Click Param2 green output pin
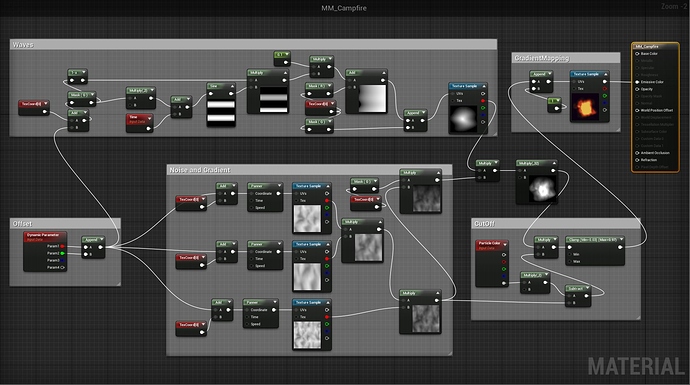 62,253
